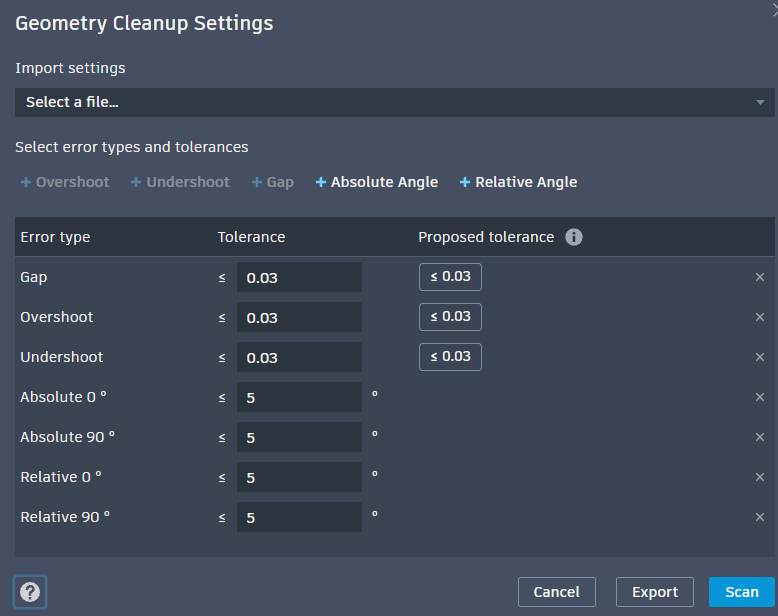Edit the Overshoot tolerance field

point(299,317)
